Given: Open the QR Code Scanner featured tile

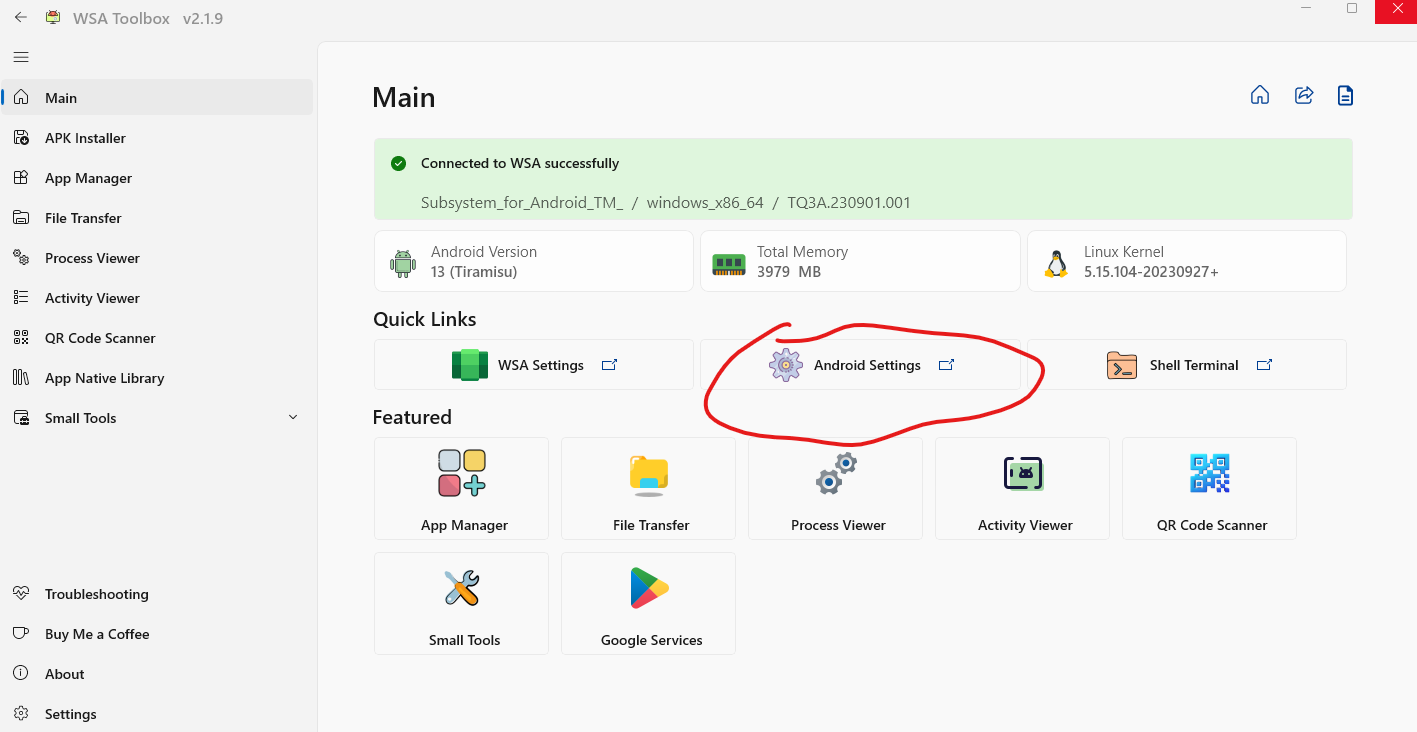Looking at the screenshot, I should coord(1210,489).
